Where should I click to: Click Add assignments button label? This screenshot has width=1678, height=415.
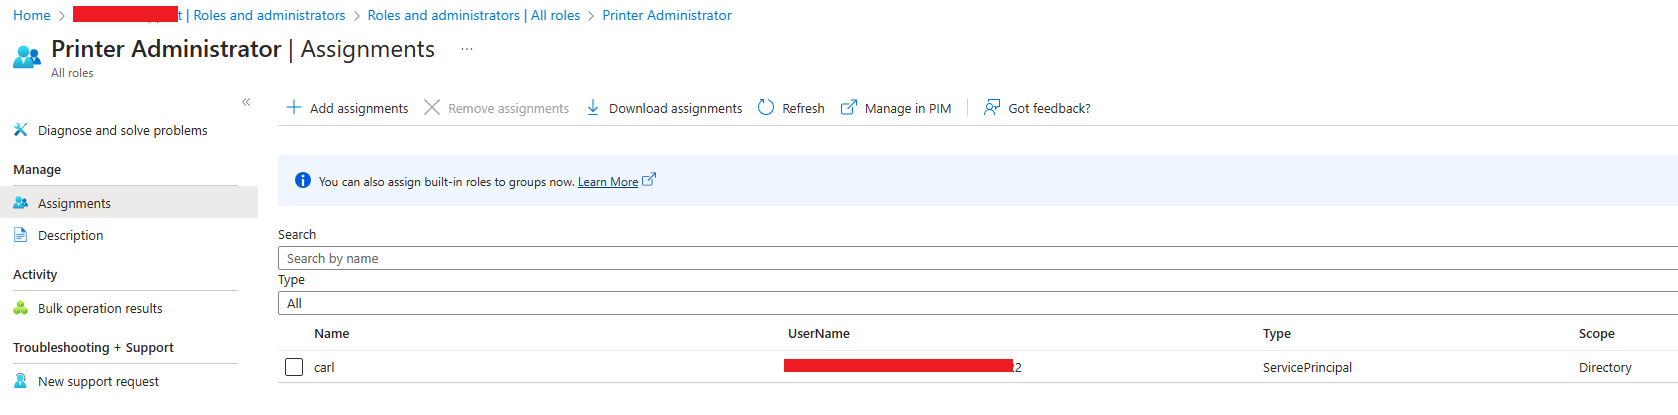pyautogui.click(x=359, y=108)
